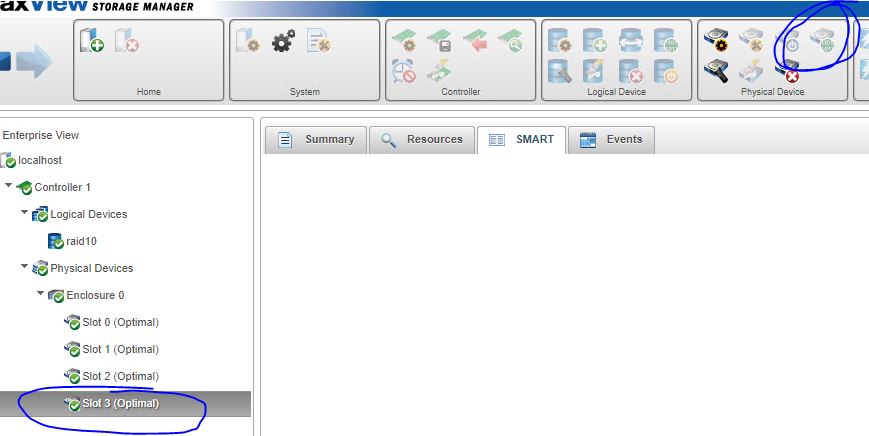869x436 pixels.
Task: Switch to the Summary tab
Action: (316, 140)
